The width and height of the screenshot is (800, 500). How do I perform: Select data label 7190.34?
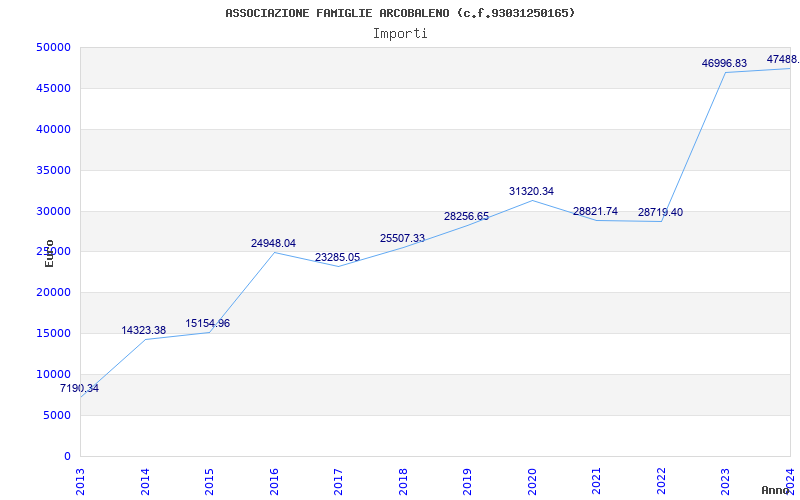tap(79, 388)
